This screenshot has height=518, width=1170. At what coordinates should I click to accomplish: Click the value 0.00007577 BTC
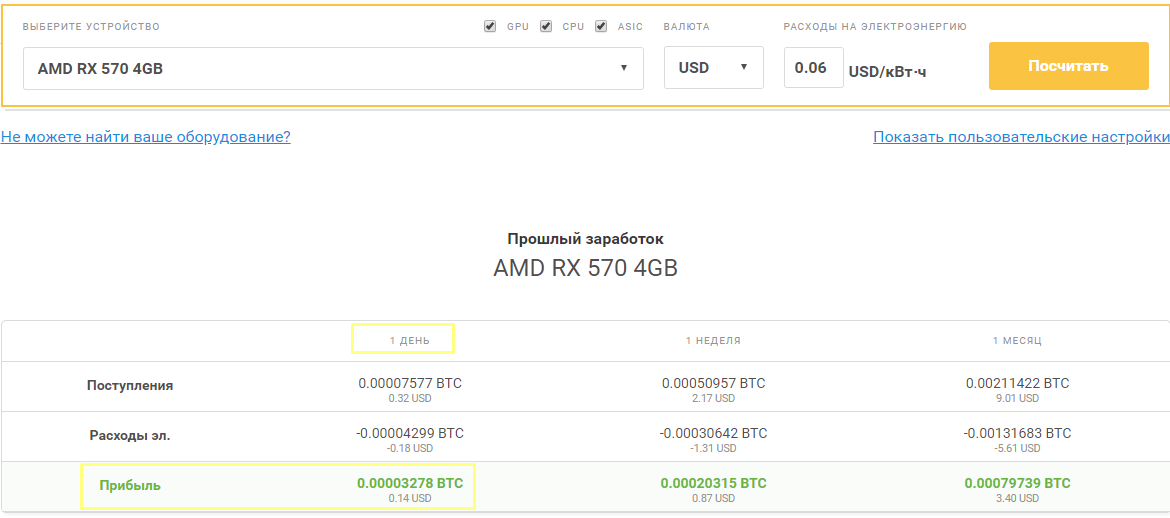click(x=410, y=384)
